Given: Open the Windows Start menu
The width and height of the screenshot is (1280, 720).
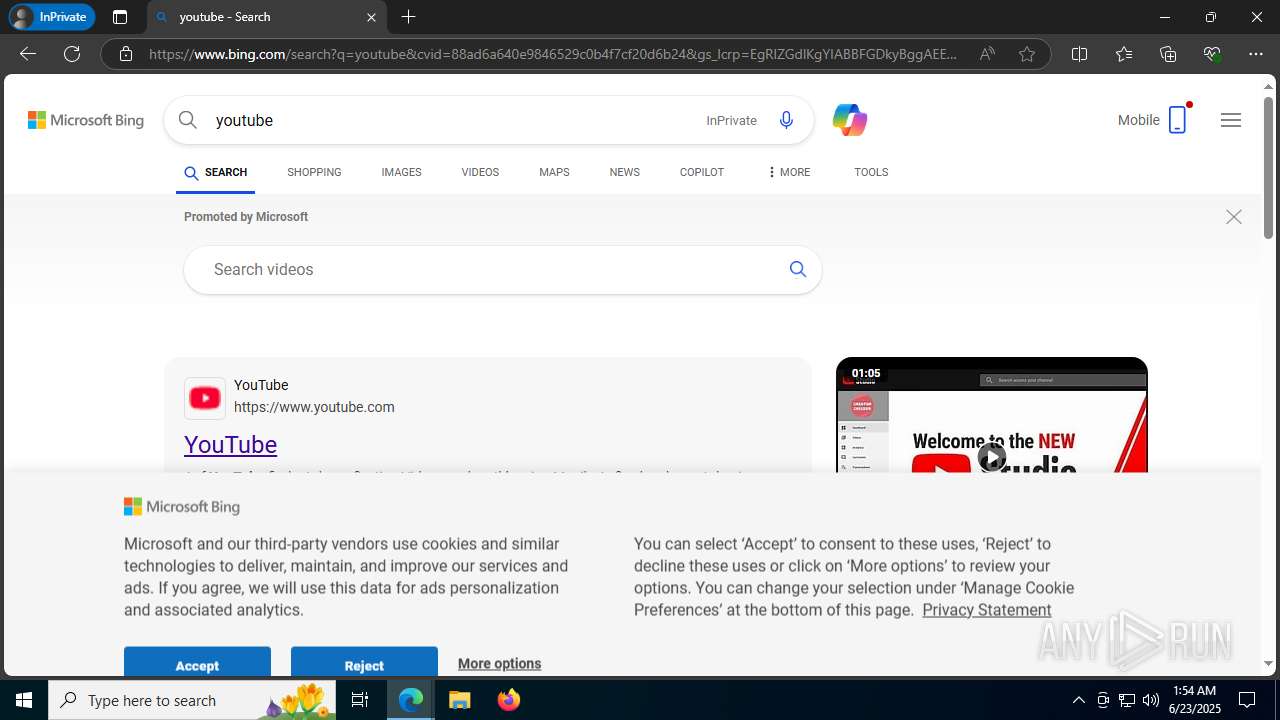Looking at the screenshot, I should (x=24, y=700).
